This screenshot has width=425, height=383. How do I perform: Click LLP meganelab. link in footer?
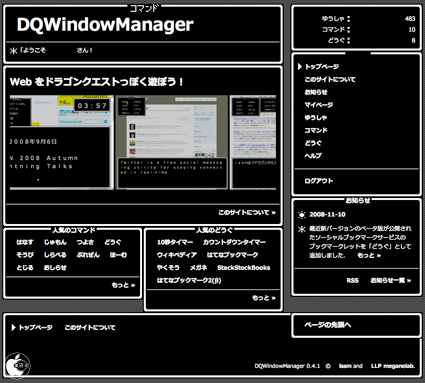[393, 366]
